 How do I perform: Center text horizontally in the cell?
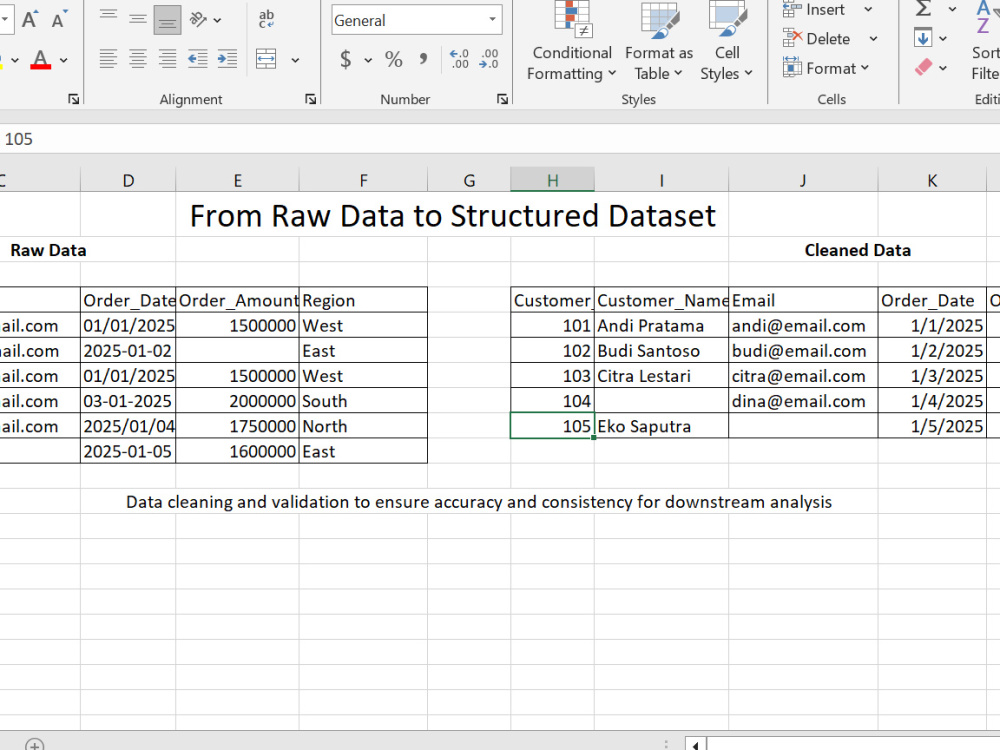pos(138,59)
